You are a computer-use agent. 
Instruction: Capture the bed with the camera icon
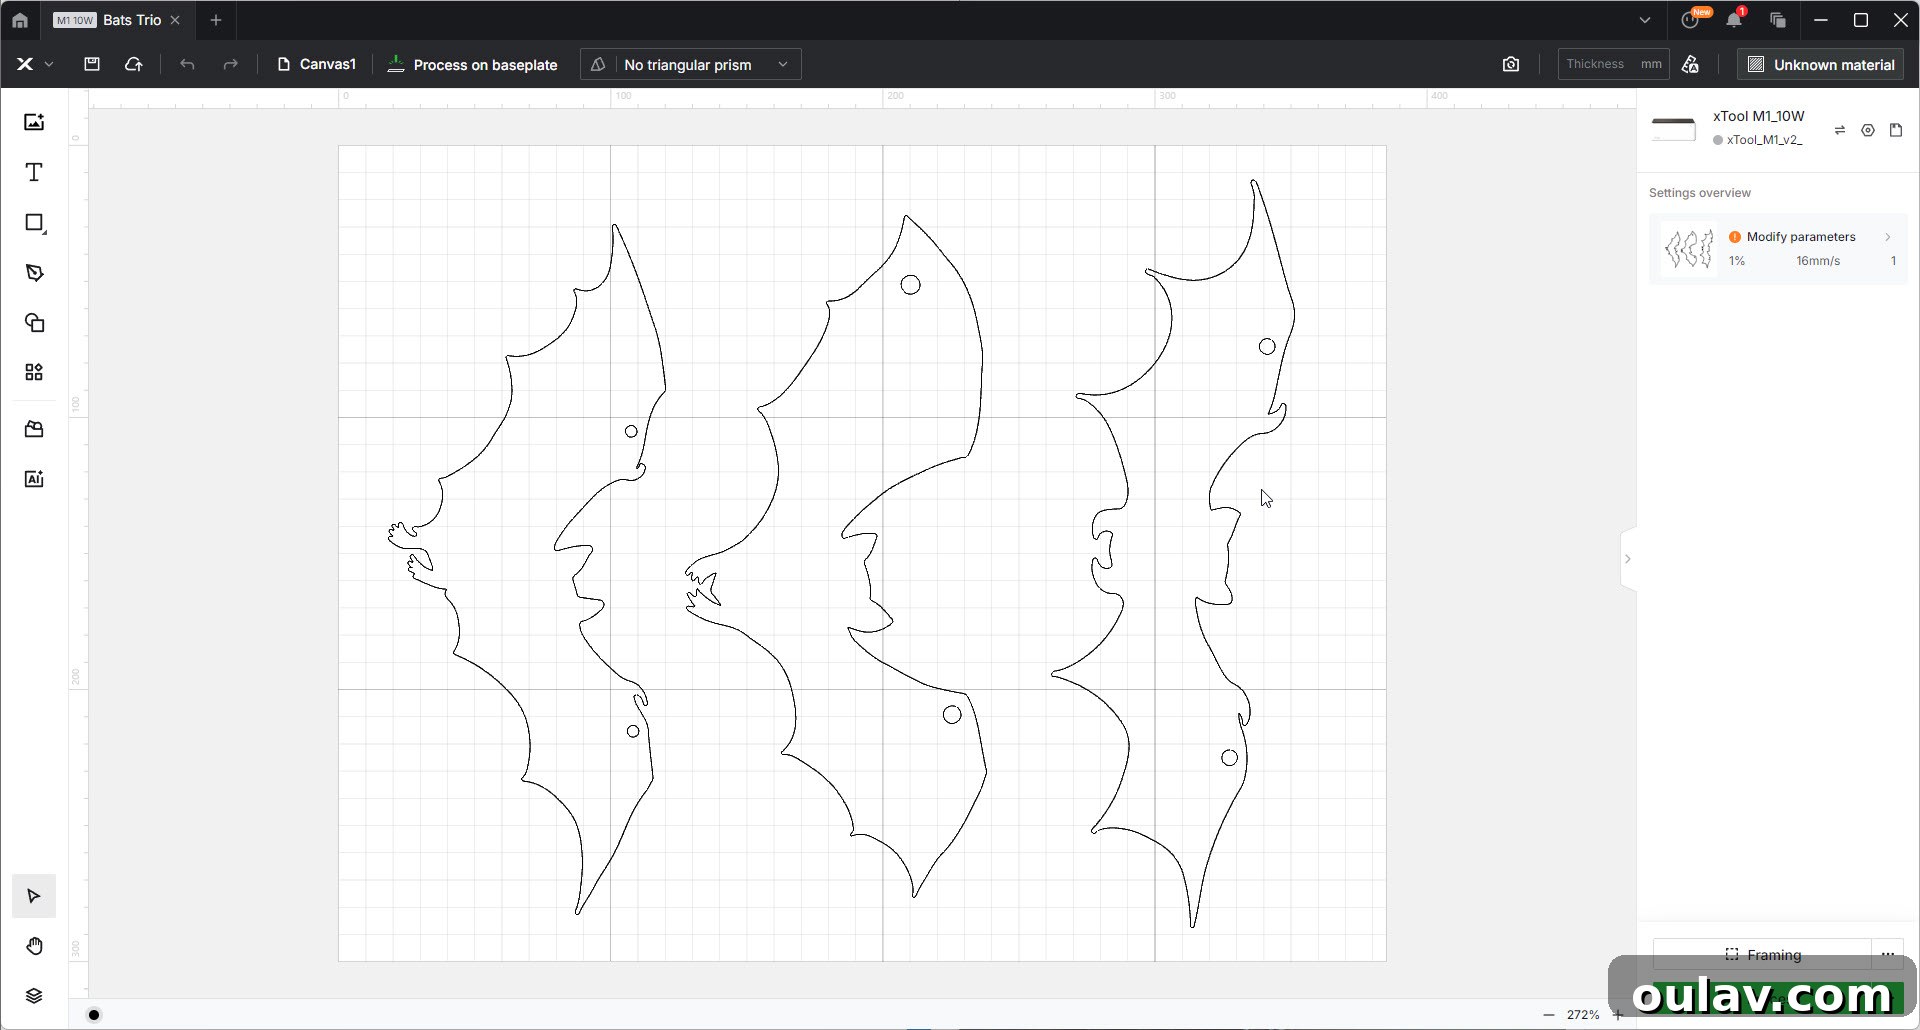tap(1511, 64)
